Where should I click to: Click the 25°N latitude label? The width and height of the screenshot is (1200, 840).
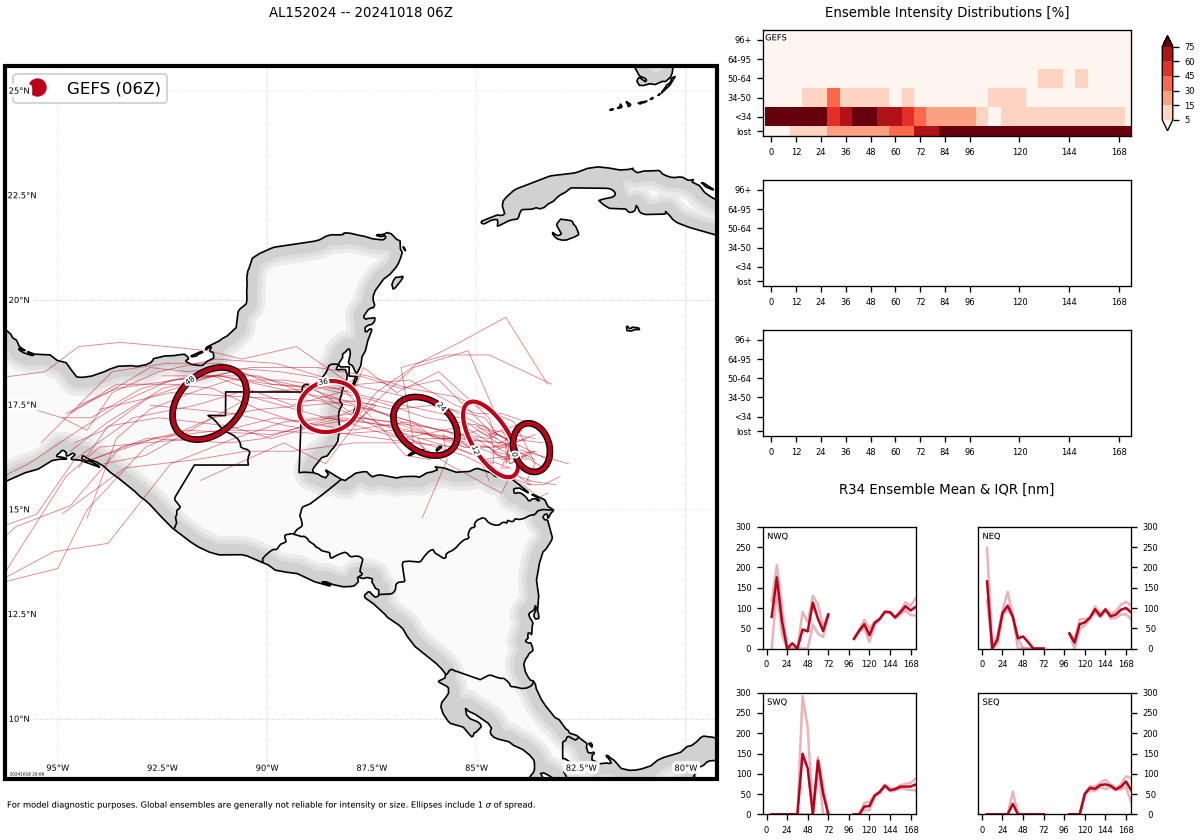pos(20,91)
